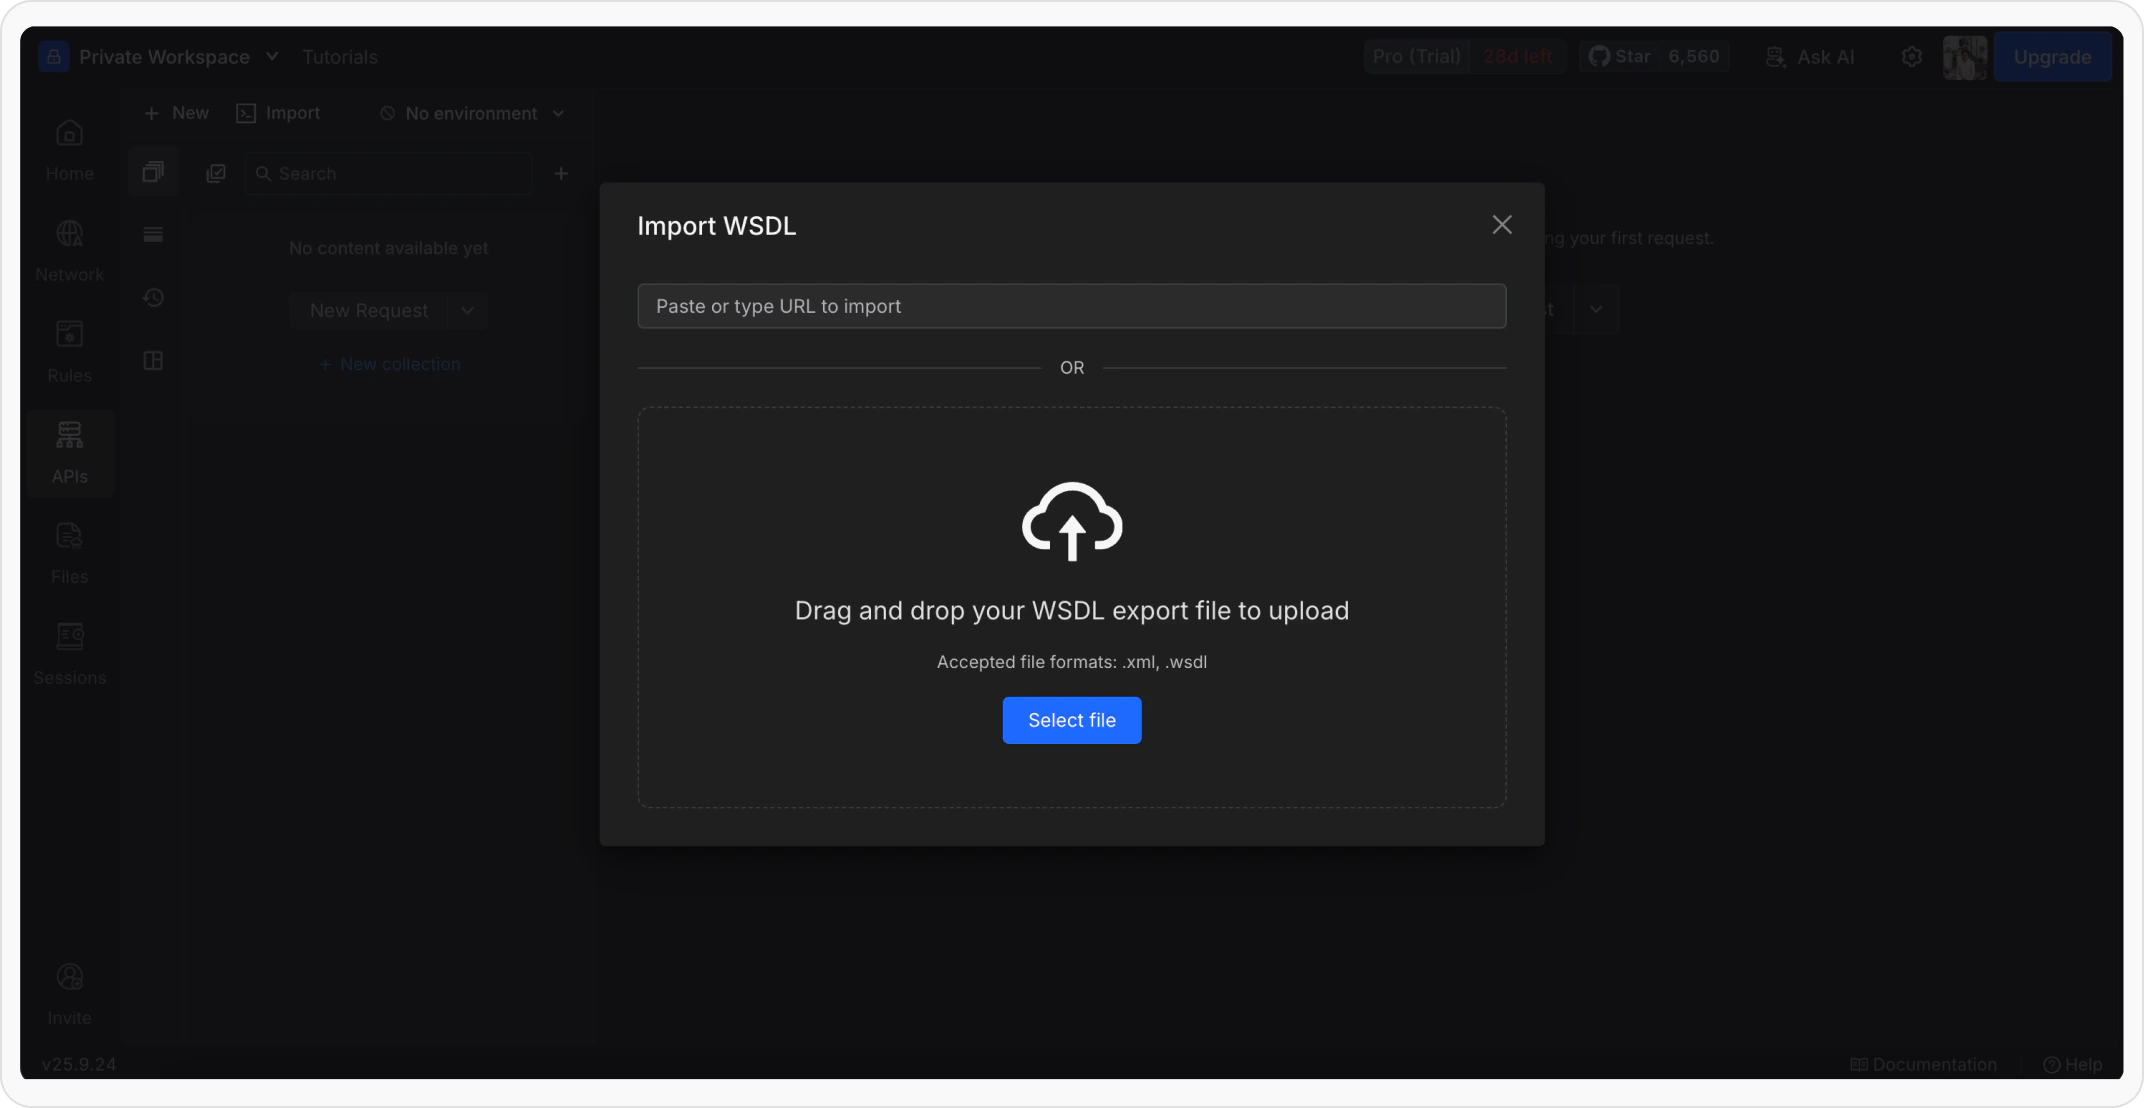This screenshot has width=2144, height=1108.
Task: Click the Home sidebar icon
Action: click(x=69, y=150)
